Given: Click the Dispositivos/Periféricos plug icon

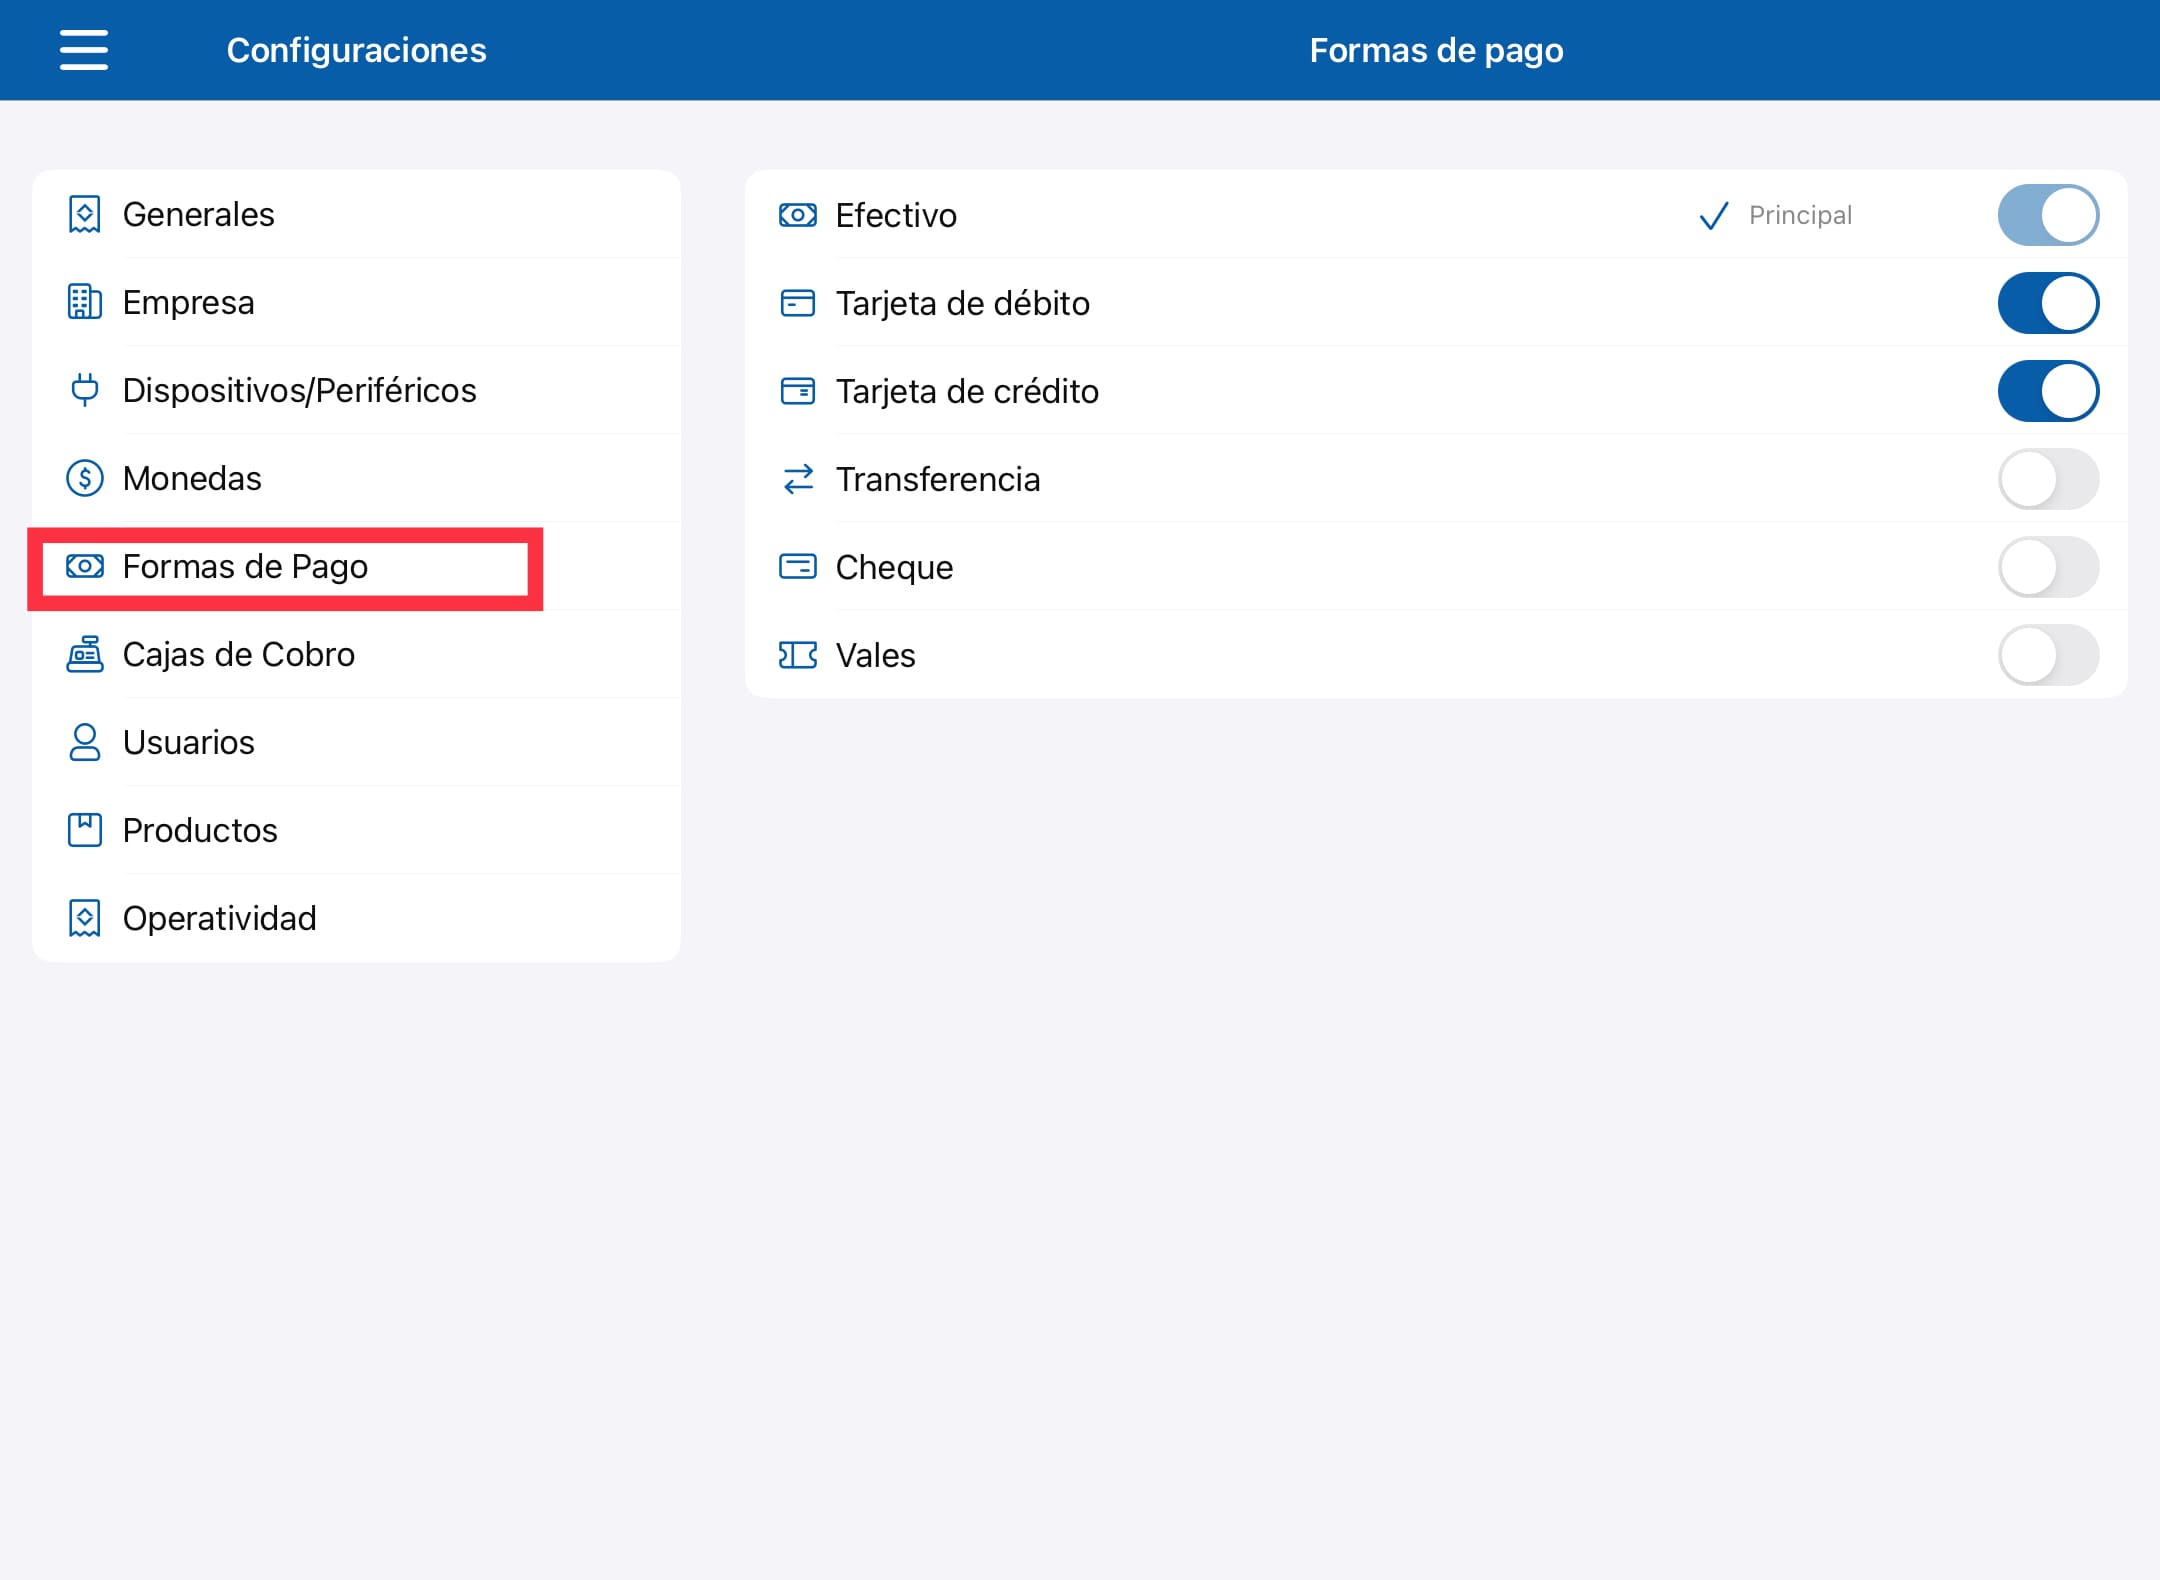Looking at the screenshot, I should pyautogui.click(x=85, y=390).
